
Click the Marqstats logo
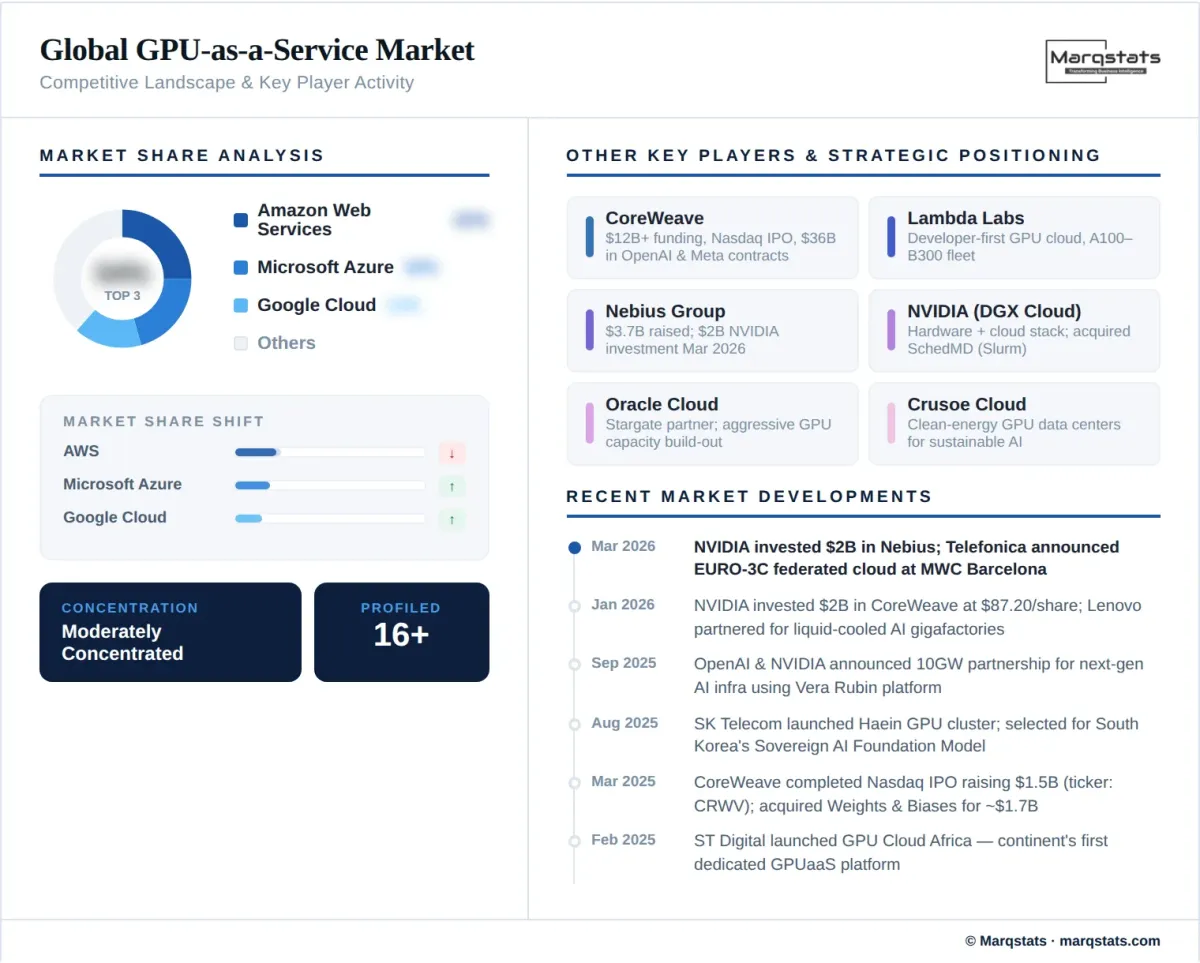click(x=1103, y=60)
